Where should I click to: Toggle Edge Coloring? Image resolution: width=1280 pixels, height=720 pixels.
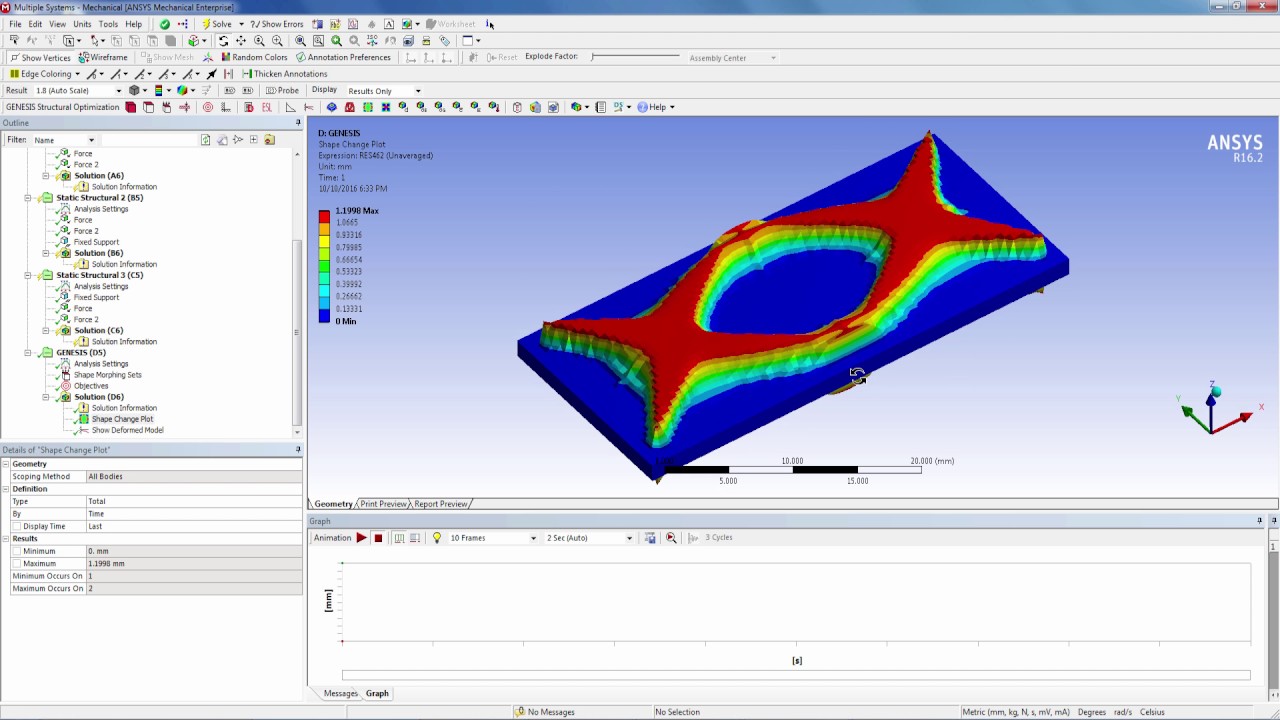[x=40, y=74]
